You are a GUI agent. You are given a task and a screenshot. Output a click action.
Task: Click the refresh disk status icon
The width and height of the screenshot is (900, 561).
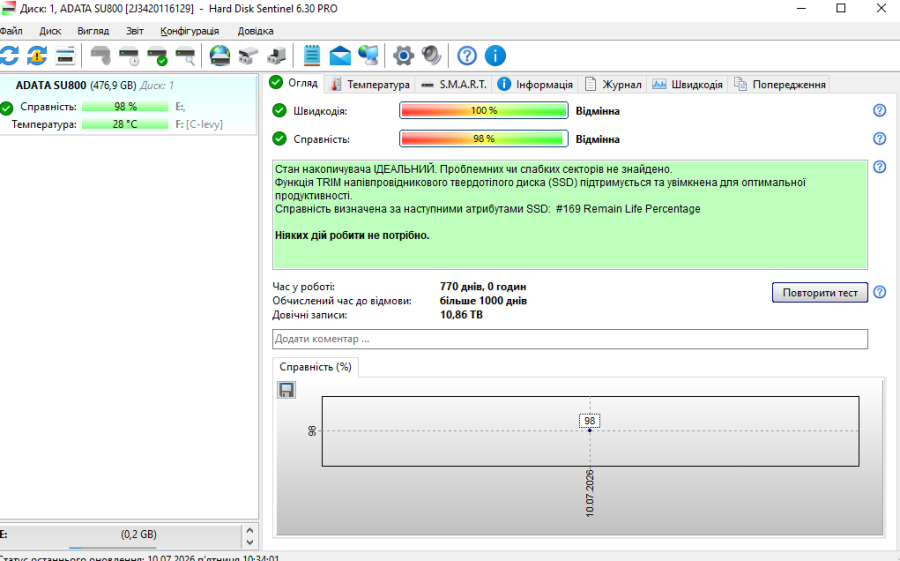(x=9, y=56)
